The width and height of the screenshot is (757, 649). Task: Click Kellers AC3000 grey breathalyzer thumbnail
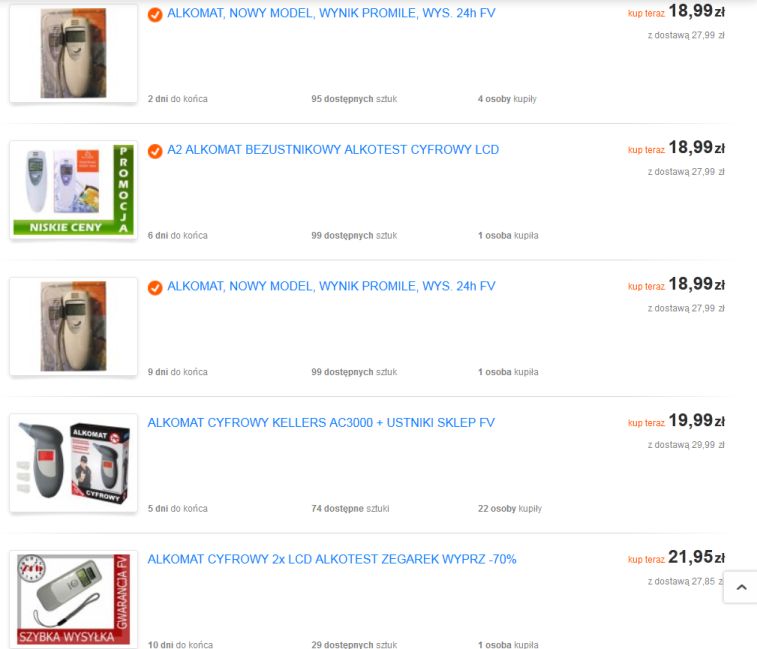coord(73,463)
